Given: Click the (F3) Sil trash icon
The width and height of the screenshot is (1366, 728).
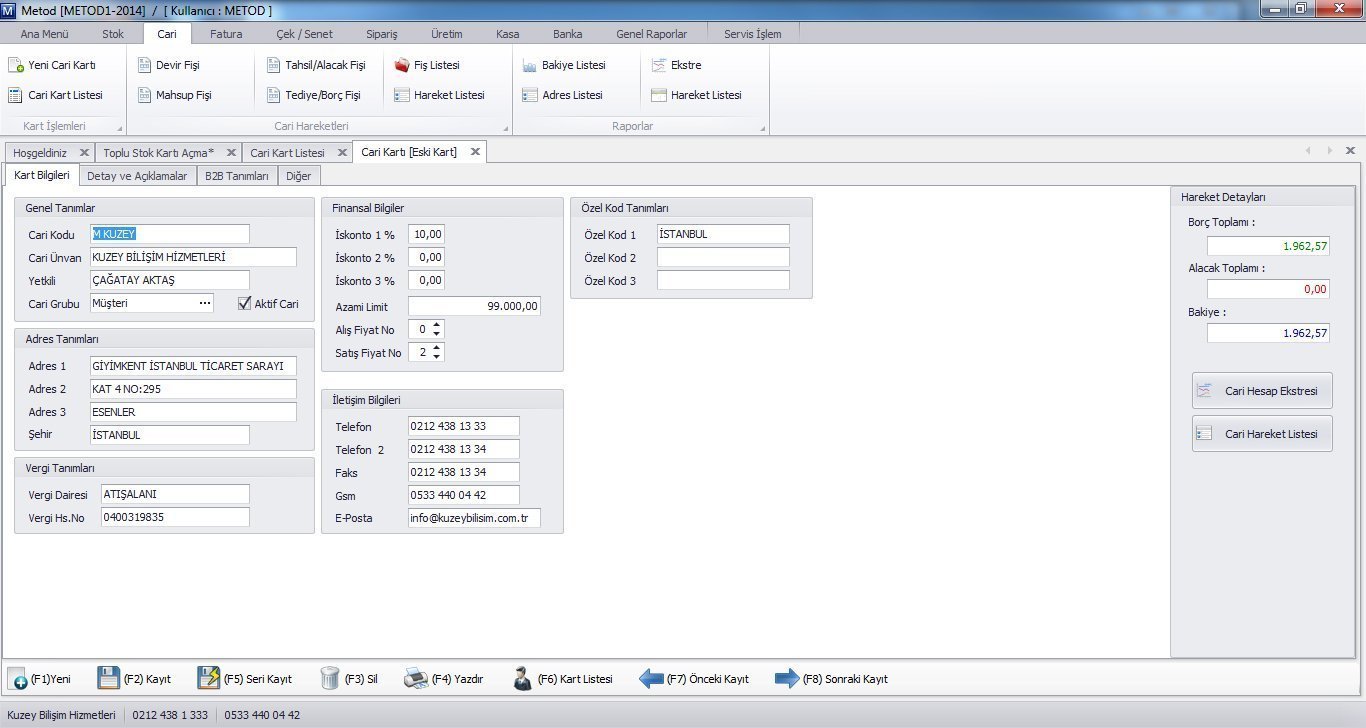Looking at the screenshot, I should tap(330, 678).
